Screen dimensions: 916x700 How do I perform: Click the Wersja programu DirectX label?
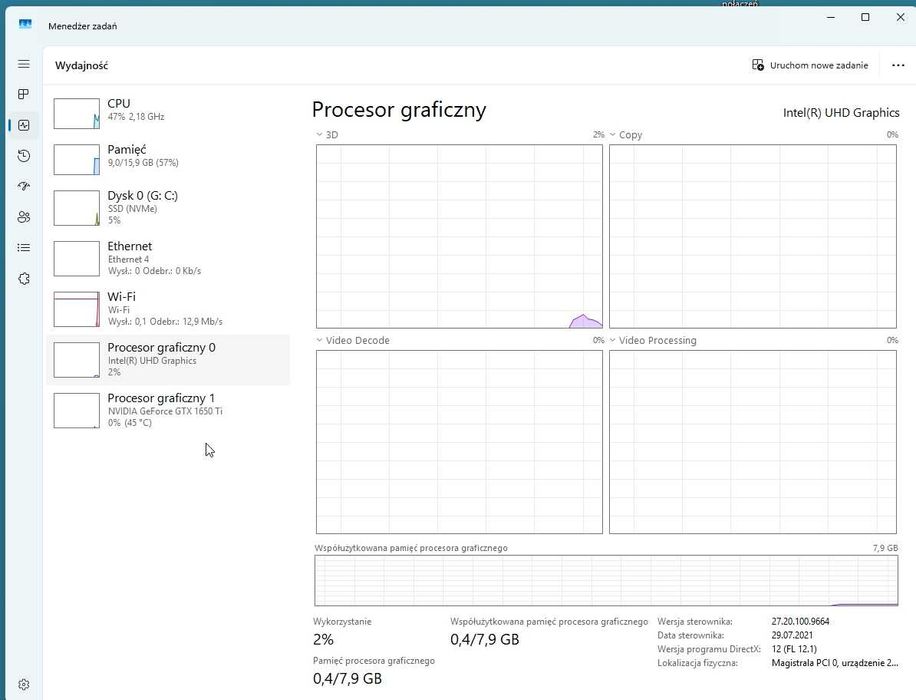(709, 649)
